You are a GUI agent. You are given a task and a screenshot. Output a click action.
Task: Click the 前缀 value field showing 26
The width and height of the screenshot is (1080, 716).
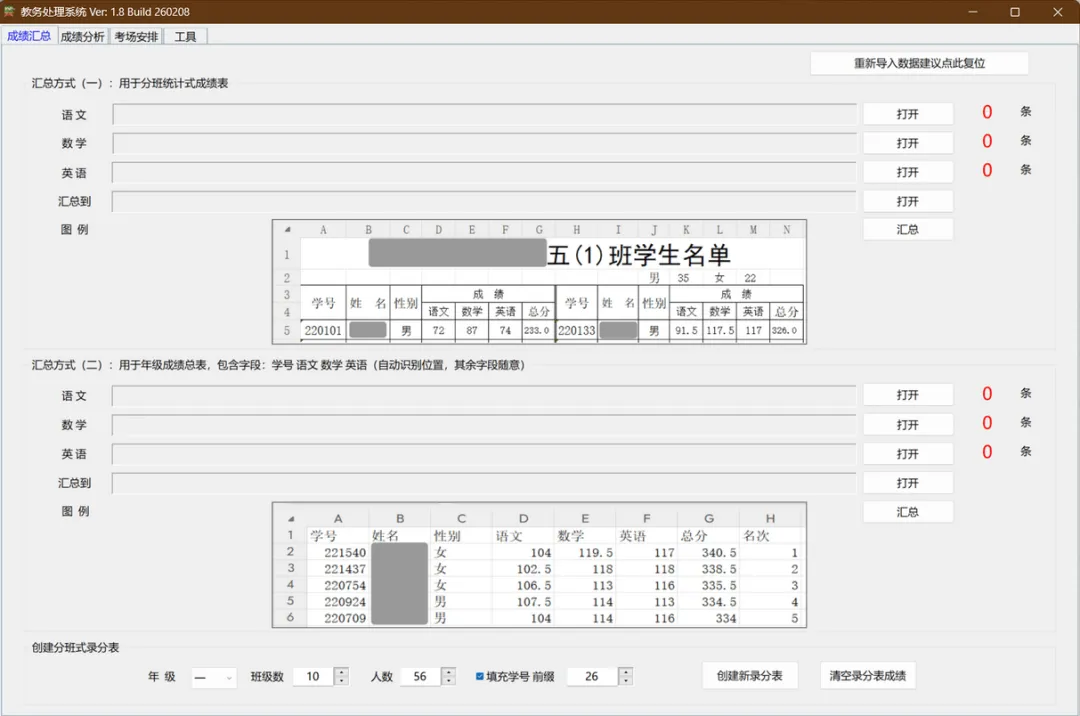(592, 677)
